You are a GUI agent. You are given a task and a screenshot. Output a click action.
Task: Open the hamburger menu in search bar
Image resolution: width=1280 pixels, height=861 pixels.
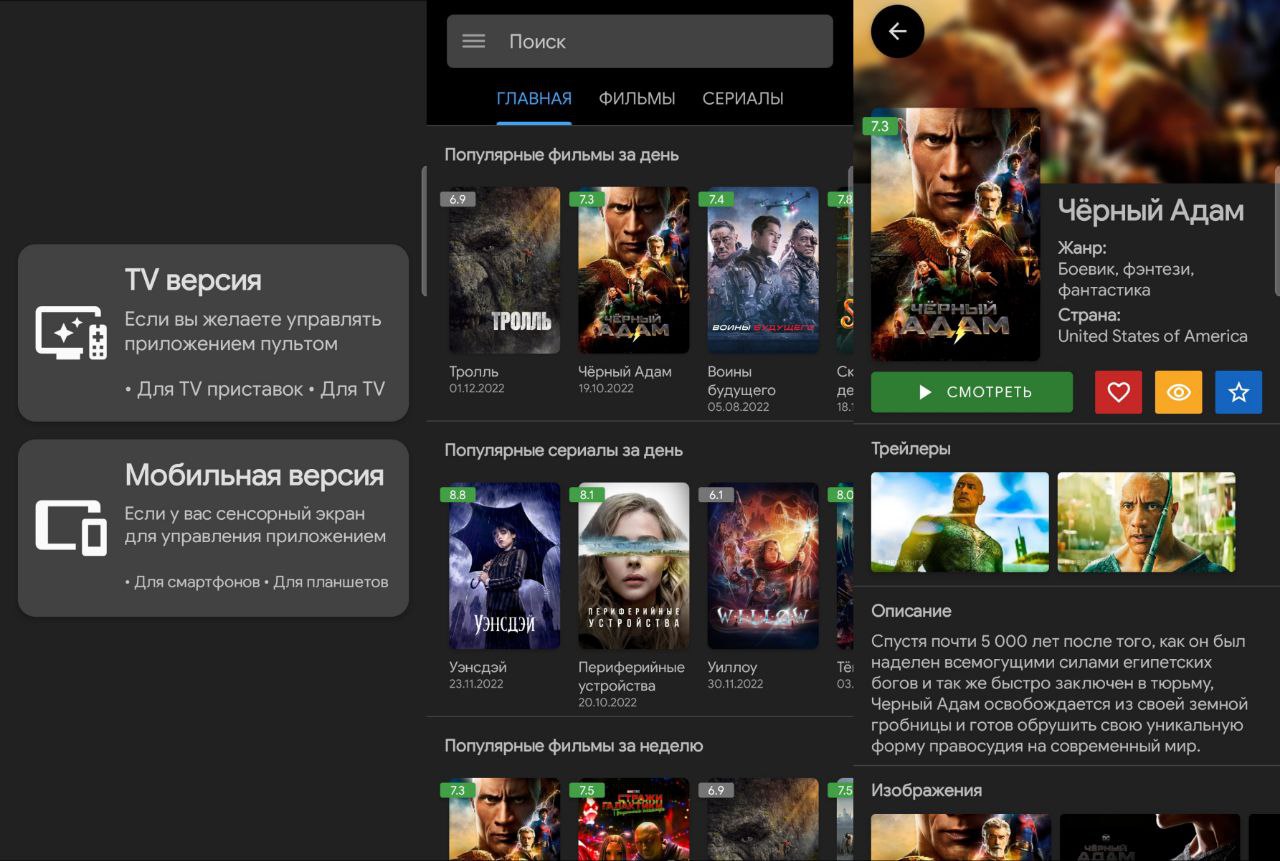point(474,41)
